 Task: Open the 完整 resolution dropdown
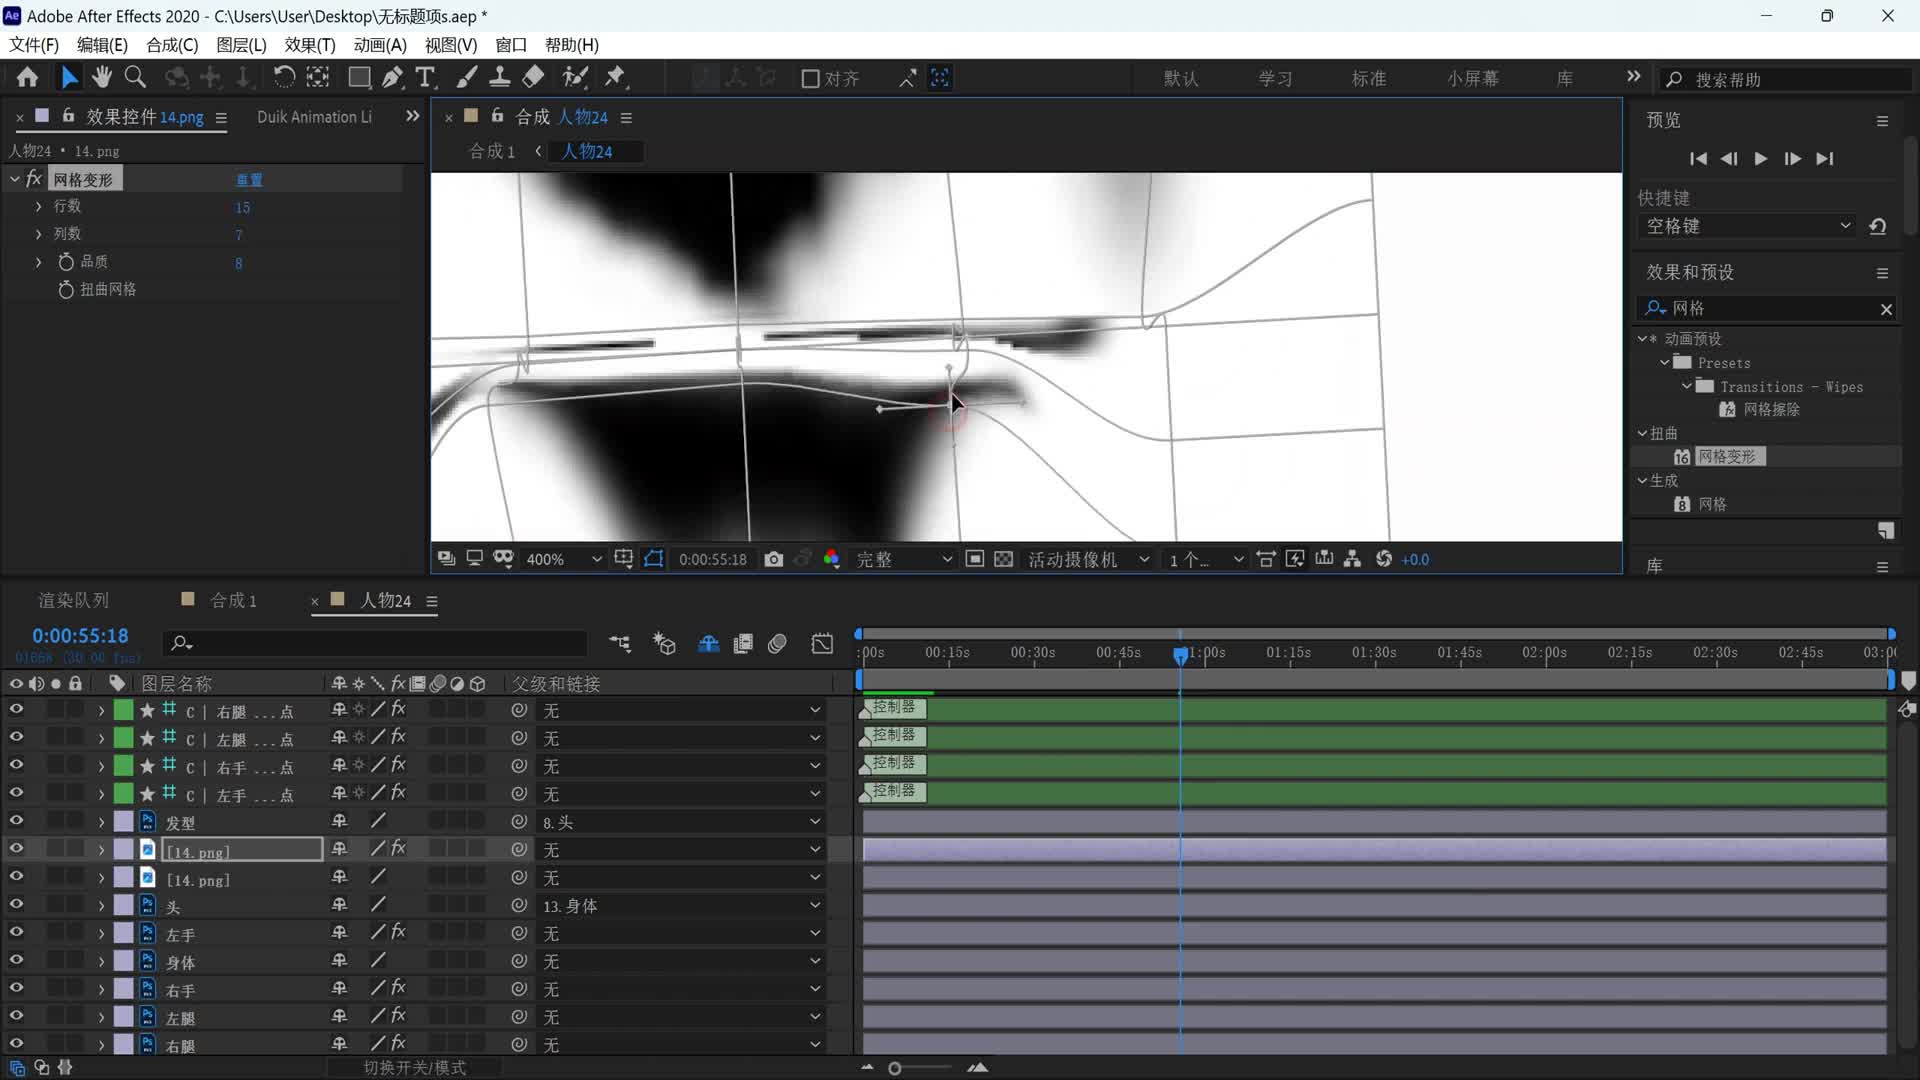(x=904, y=559)
